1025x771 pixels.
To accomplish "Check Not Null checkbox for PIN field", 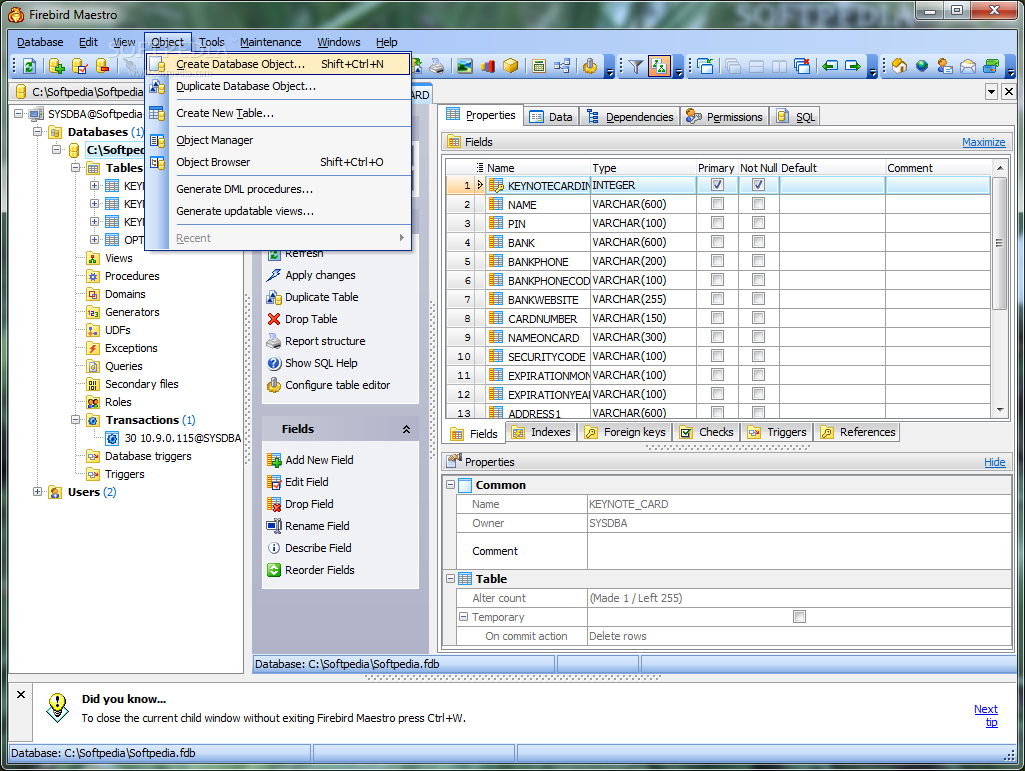I will tap(758, 223).
